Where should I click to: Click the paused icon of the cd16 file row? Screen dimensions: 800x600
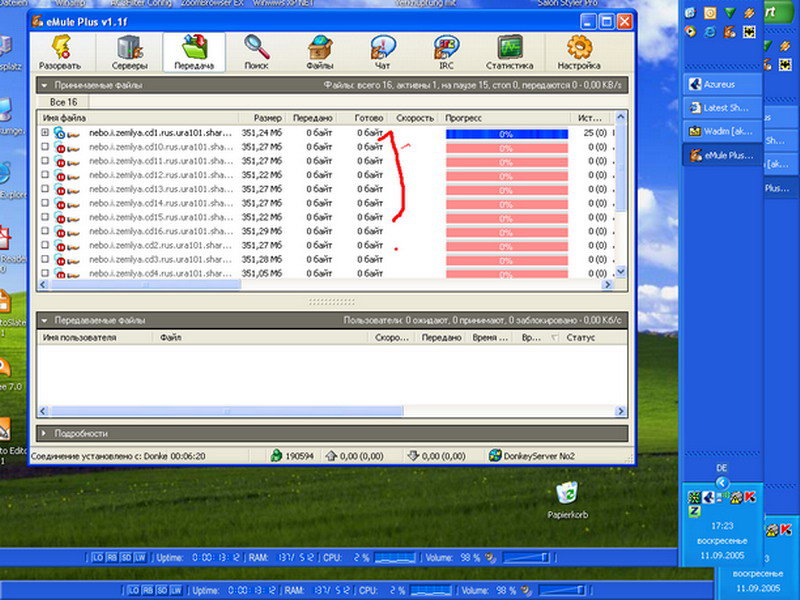pos(60,232)
